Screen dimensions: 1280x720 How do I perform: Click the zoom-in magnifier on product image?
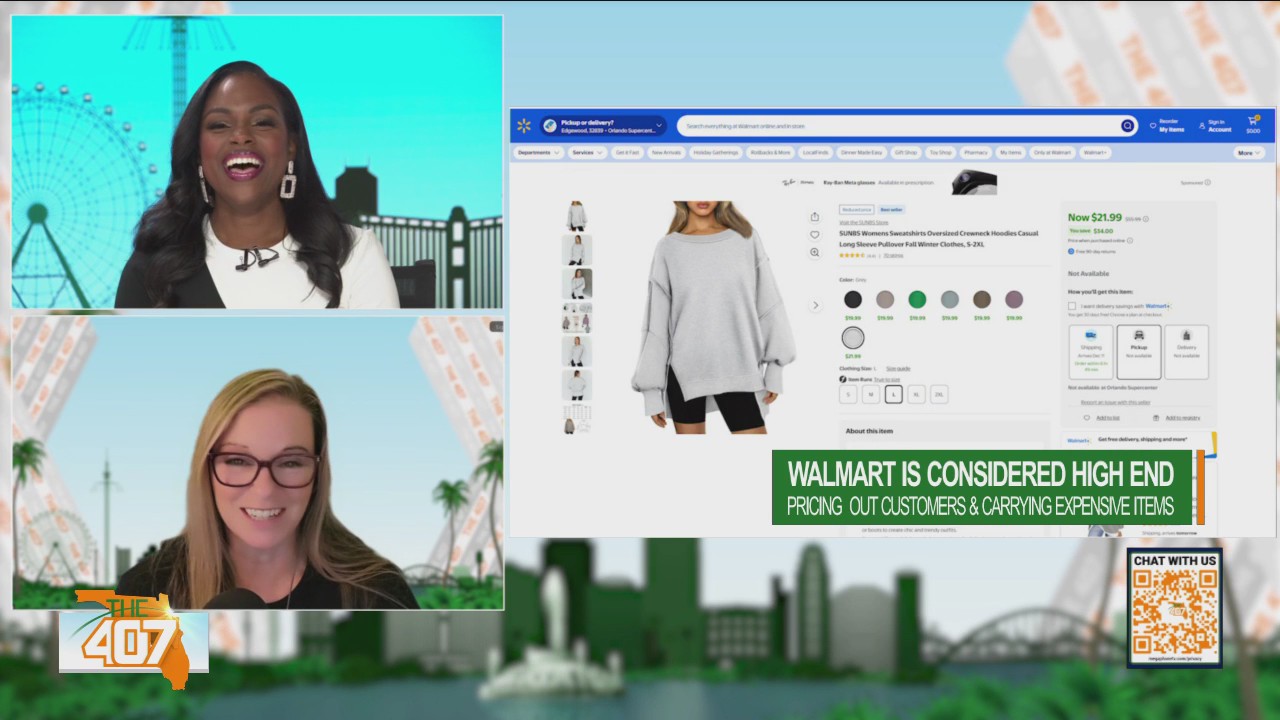point(815,253)
